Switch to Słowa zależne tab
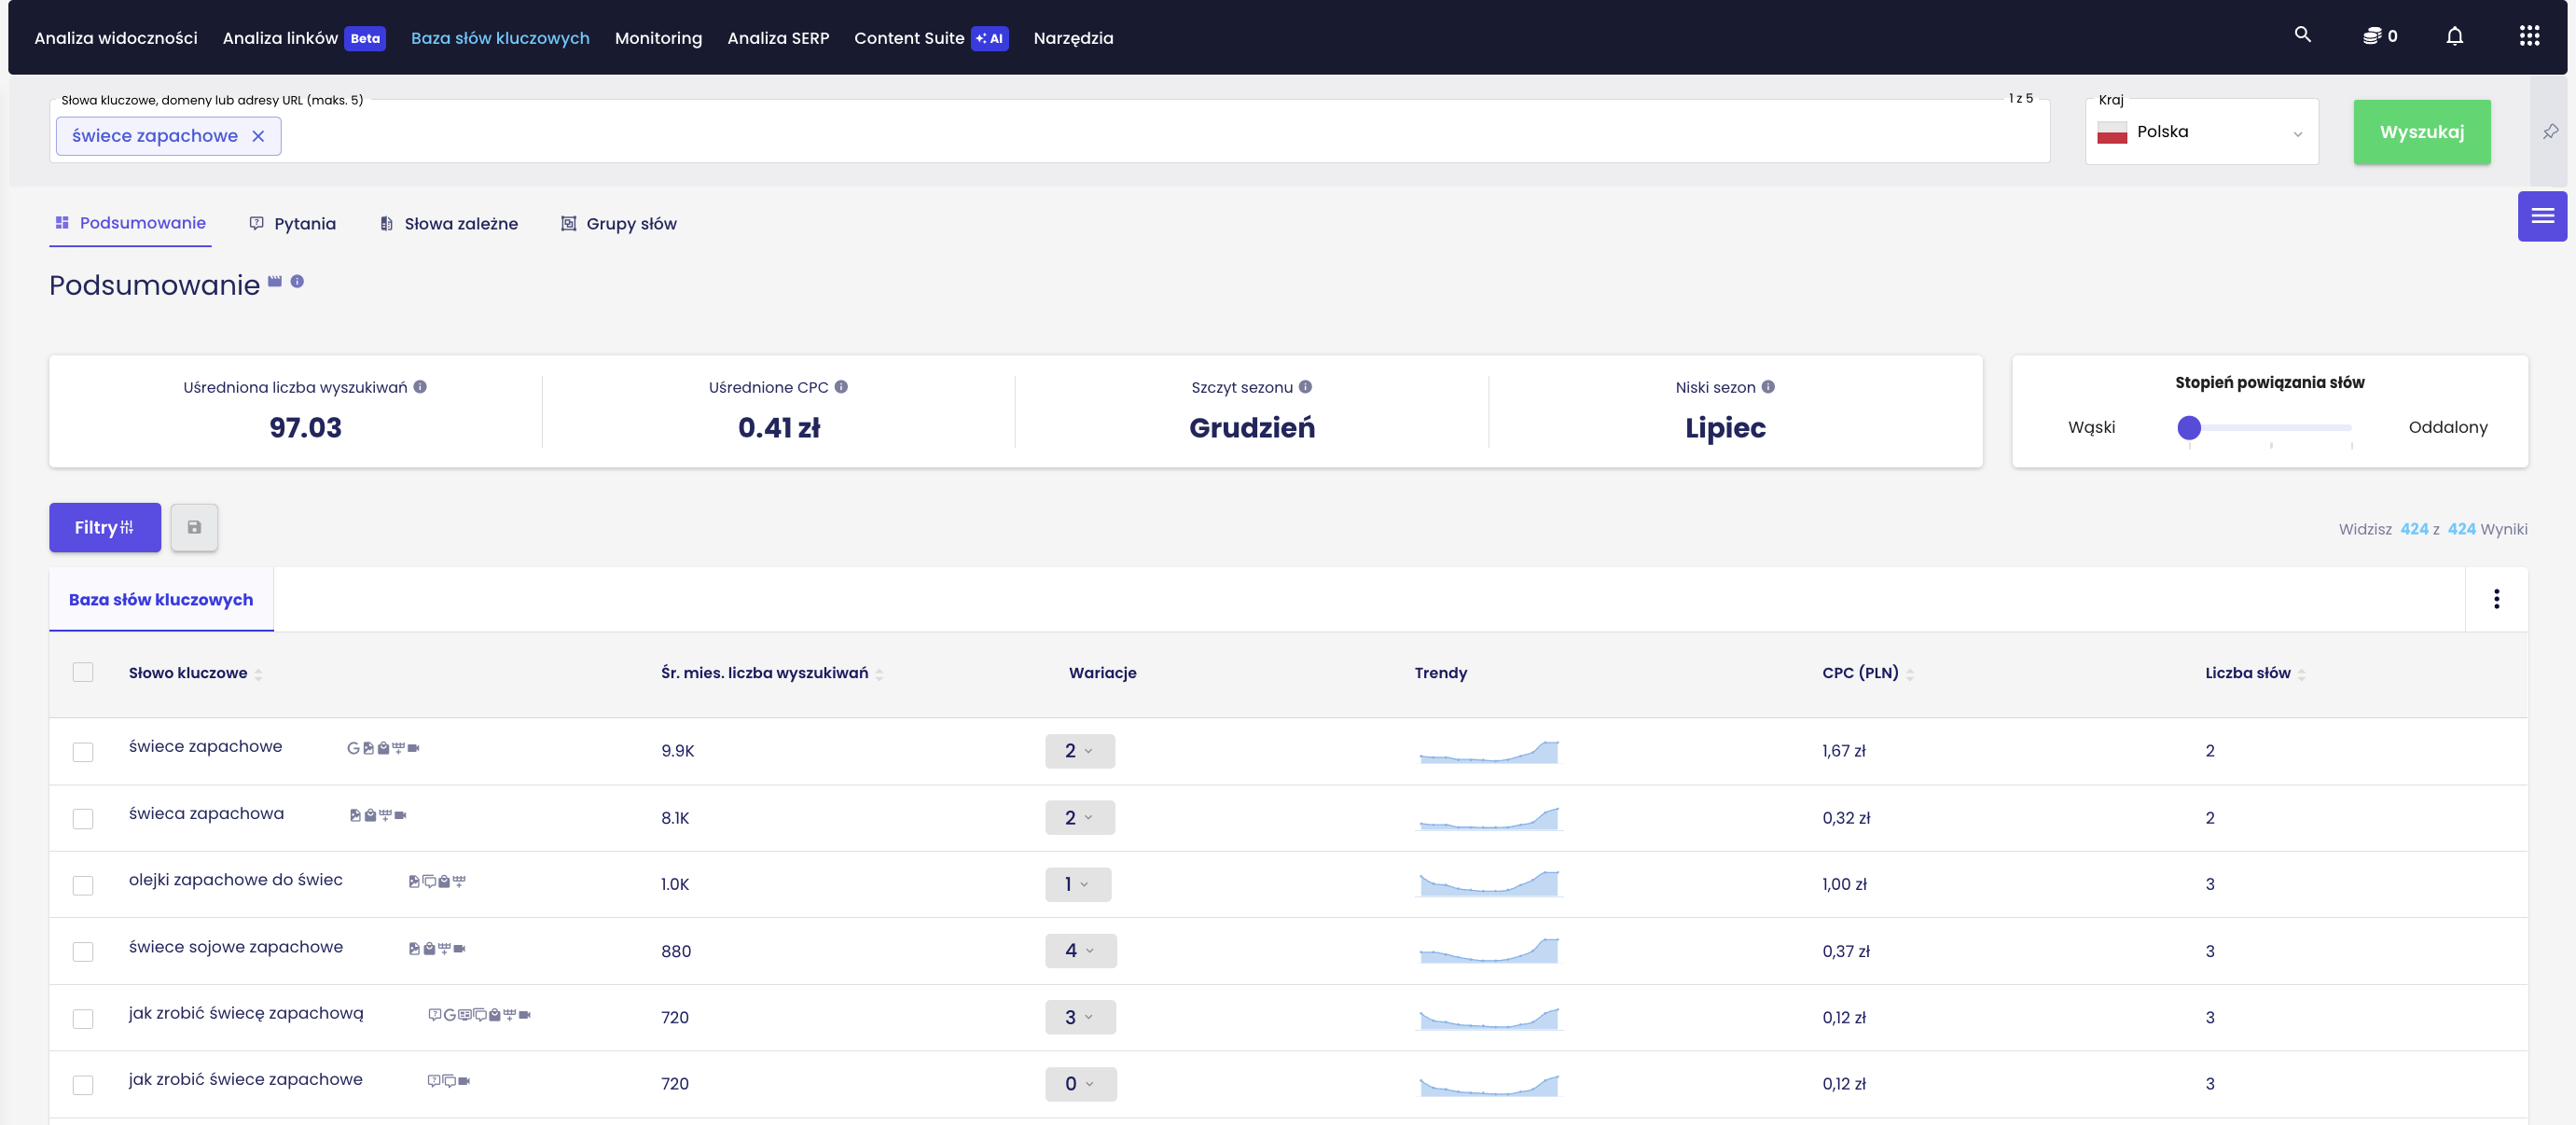 [448, 224]
